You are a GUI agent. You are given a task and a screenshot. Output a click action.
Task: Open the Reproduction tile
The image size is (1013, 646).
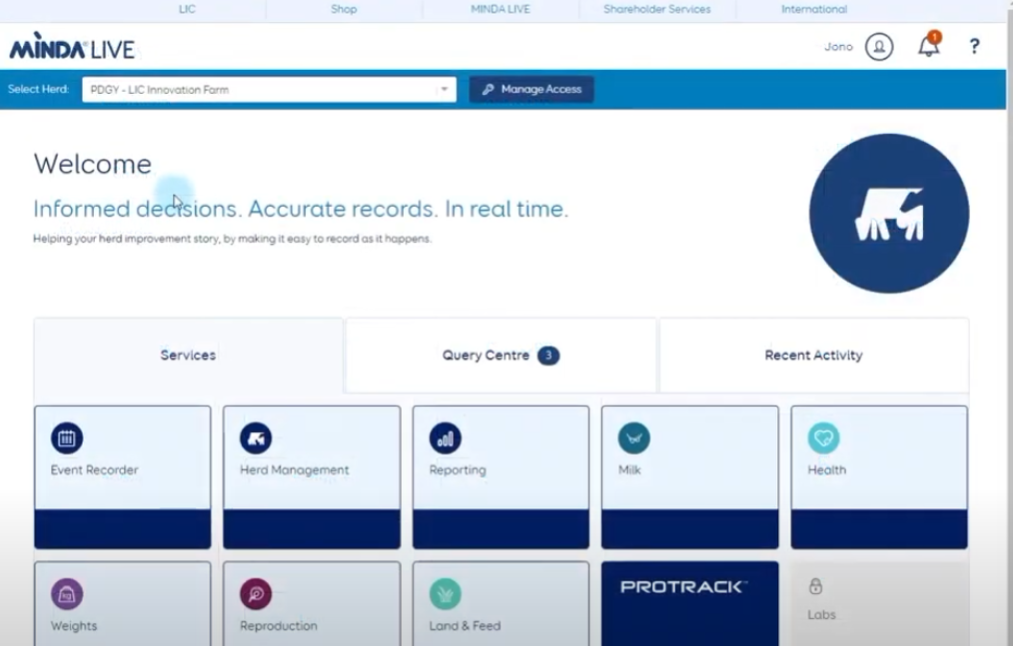pyautogui.click(x=311, y=603)
